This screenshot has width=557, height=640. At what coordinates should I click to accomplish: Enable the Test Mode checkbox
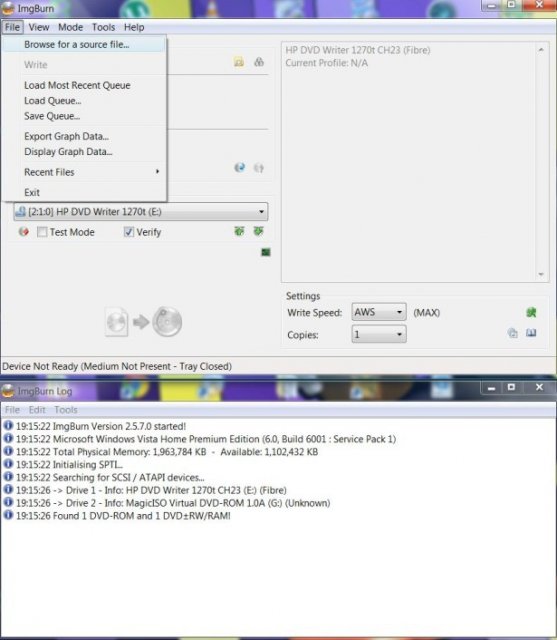click(42, 232)
